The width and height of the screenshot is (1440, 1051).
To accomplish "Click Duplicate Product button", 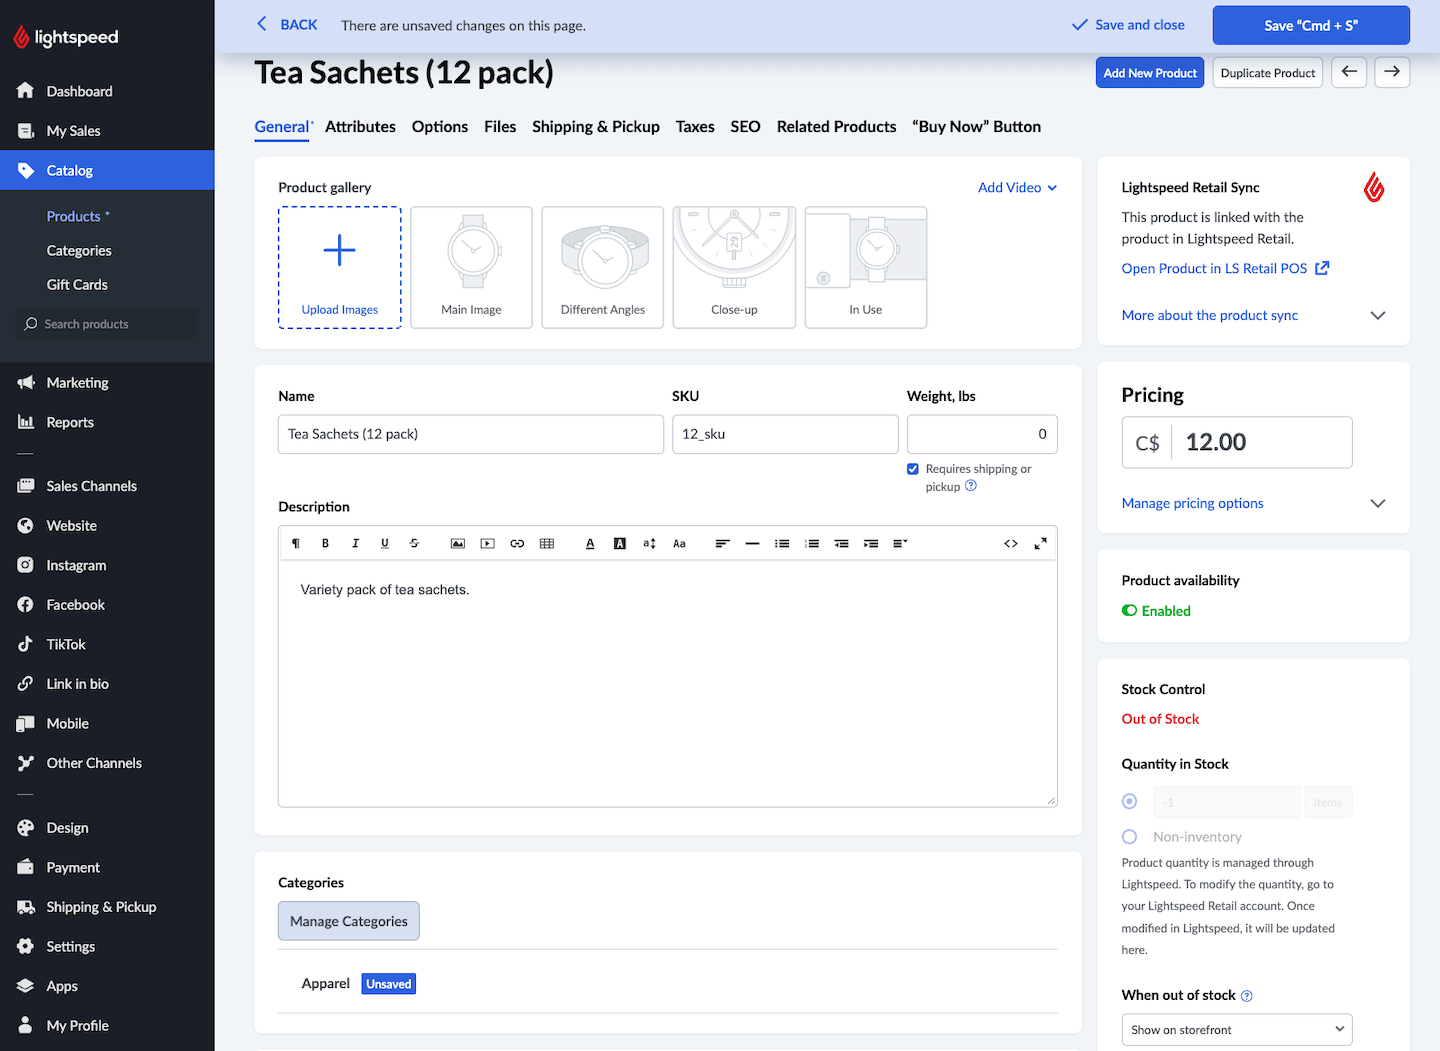I will [1268, 73].
